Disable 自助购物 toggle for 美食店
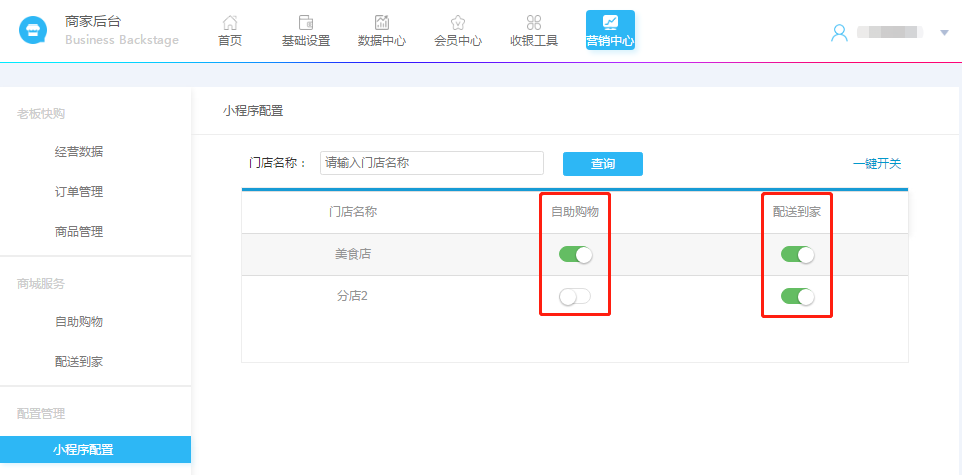Viewport: 962px width, 475px height. pos(575,255)
